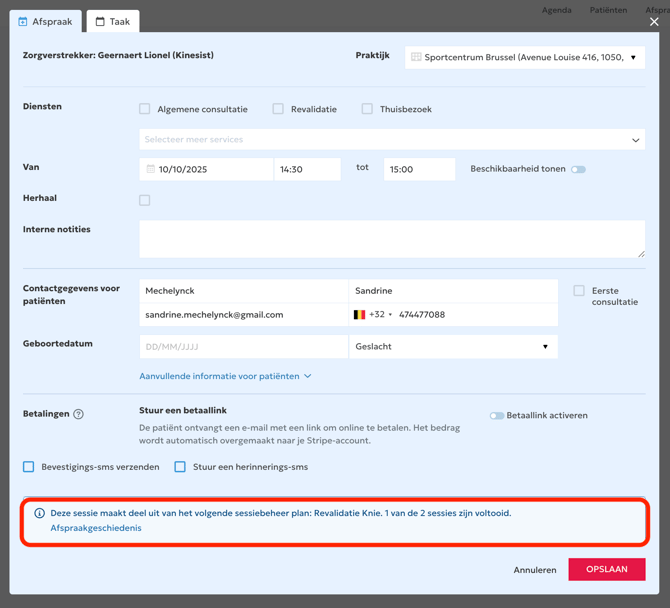Expand Aanvullende informatie voor patiënten

click(225, 376)
